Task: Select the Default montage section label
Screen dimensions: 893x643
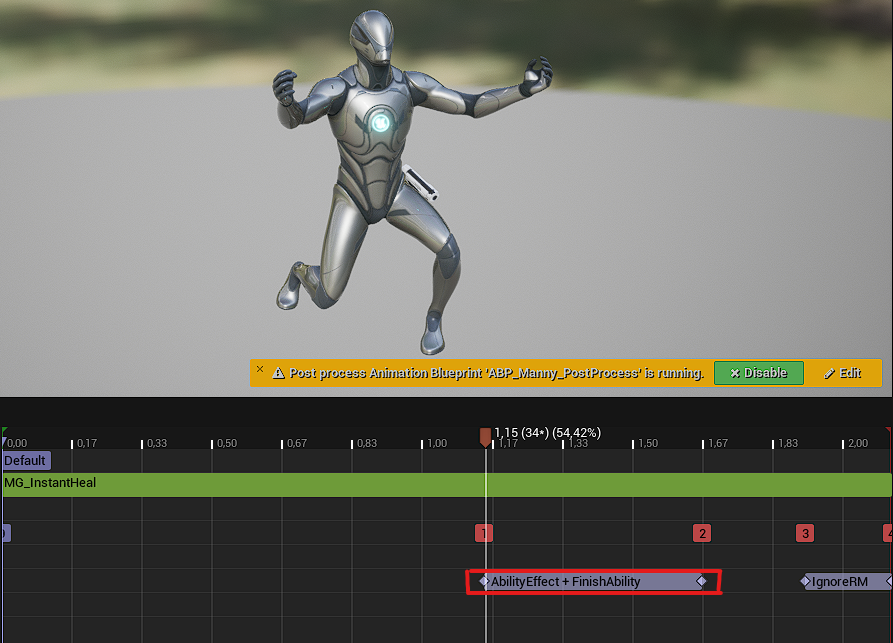Action: coord(25,461)
